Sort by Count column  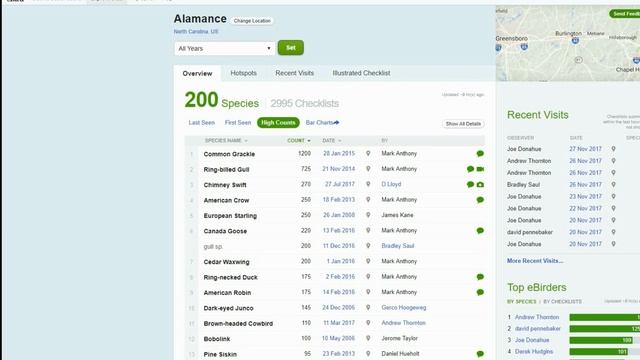(299, 141)
